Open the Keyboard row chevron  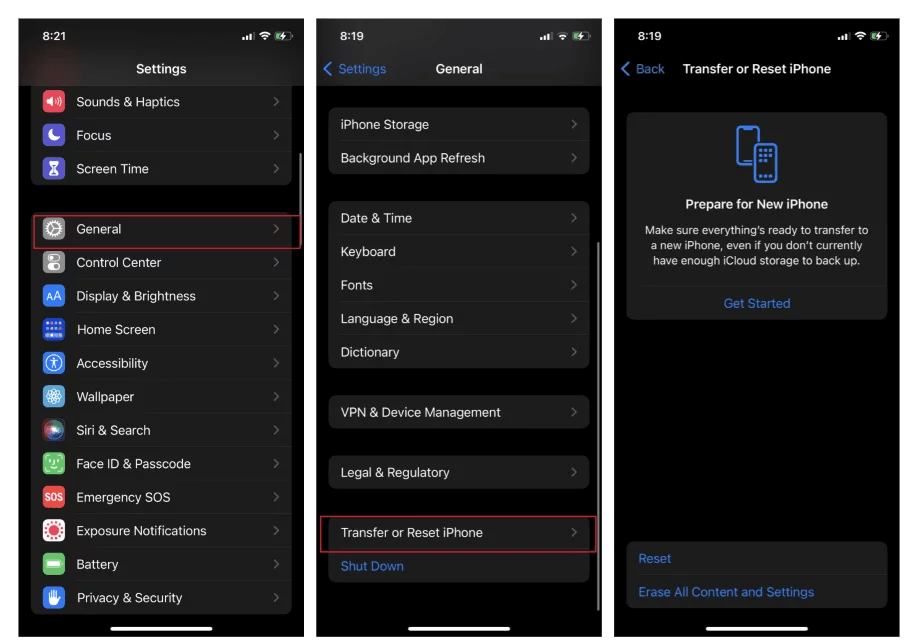point(574,251)
